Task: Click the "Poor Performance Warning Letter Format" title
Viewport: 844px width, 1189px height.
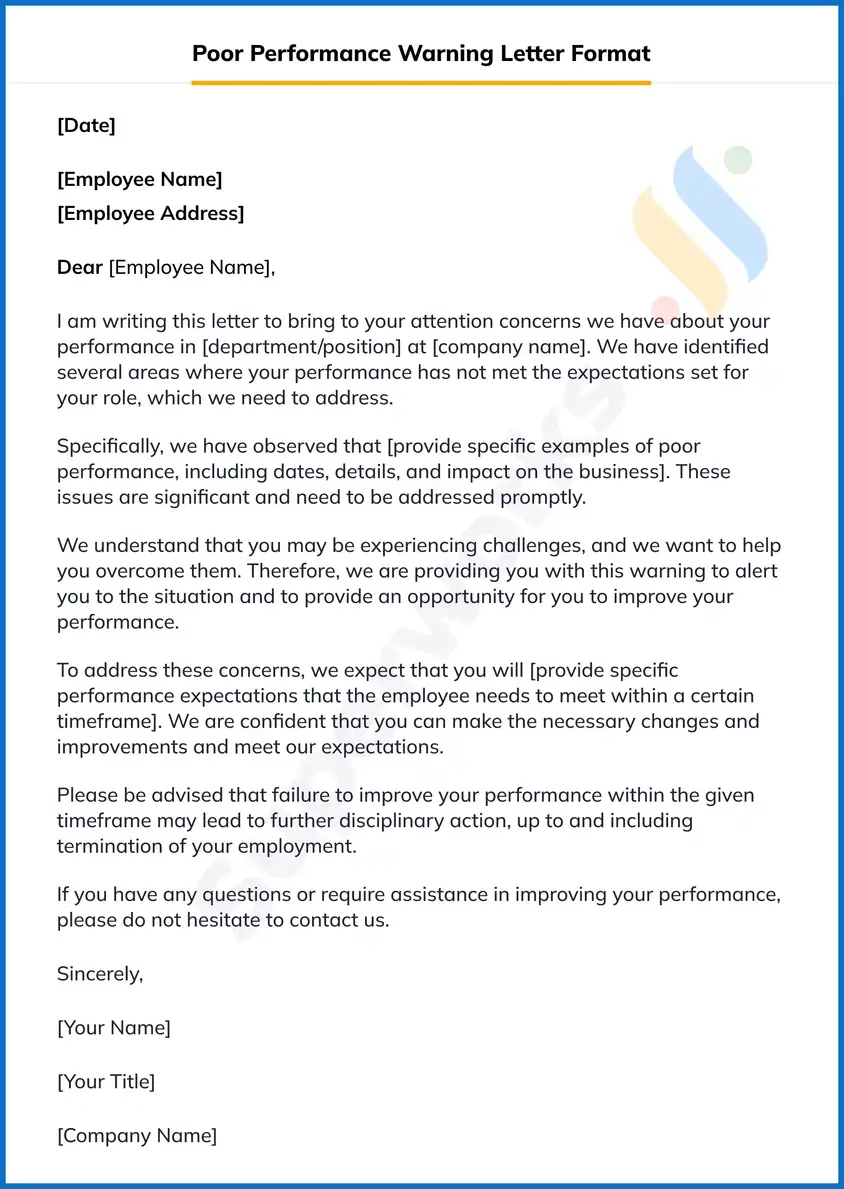Action: pos(421,53)
